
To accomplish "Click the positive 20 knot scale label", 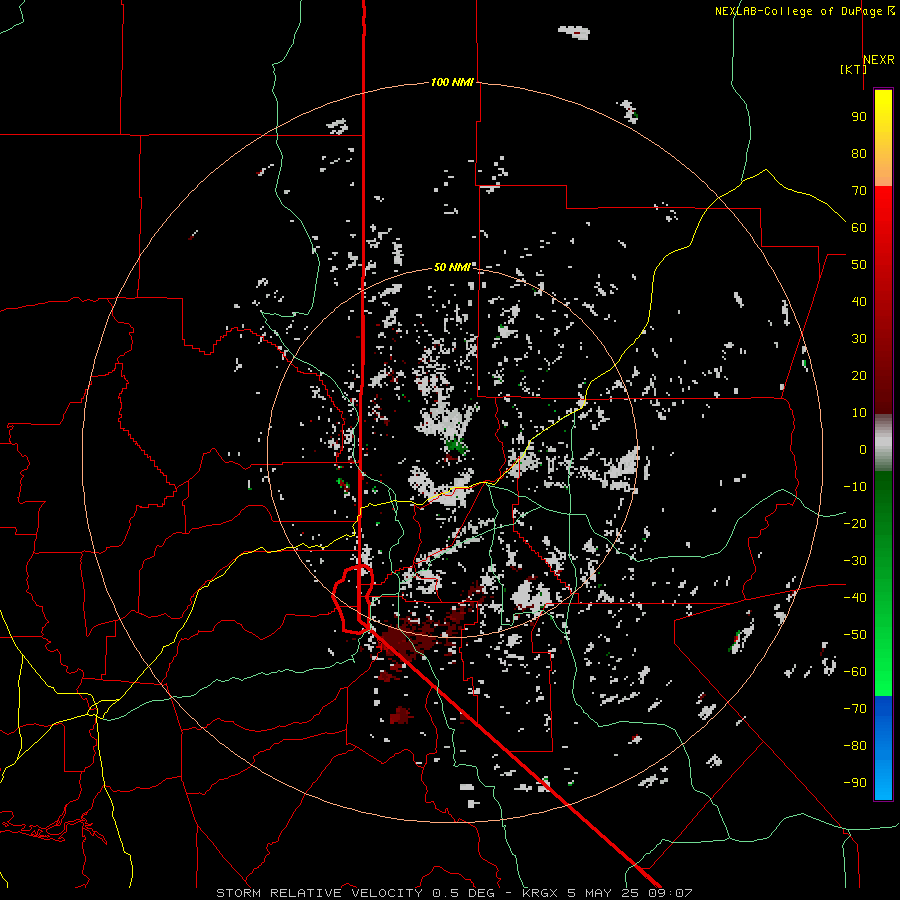I will [x=859, y=375].
